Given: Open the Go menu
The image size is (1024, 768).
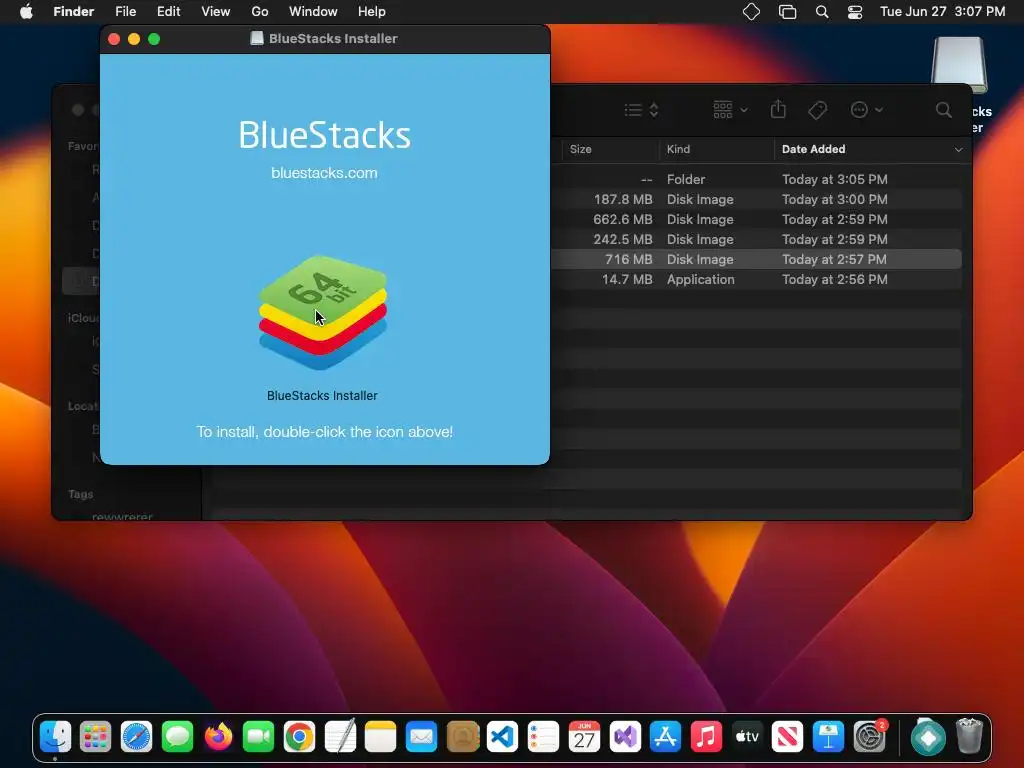Looking at the screenshot, I should [260, 12].
